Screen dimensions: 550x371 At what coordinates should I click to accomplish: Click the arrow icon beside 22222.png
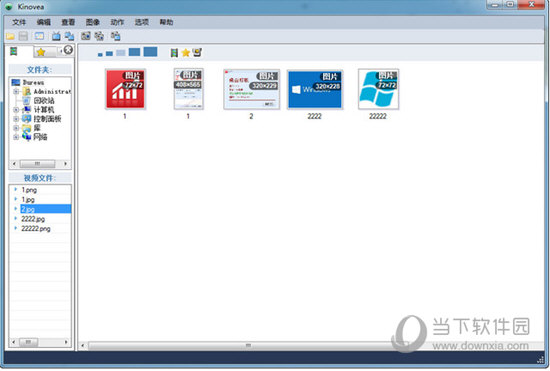(x=15, y=228)
